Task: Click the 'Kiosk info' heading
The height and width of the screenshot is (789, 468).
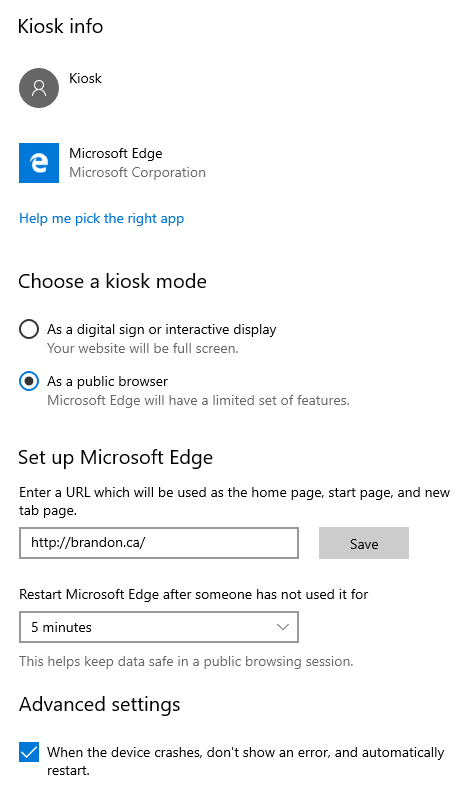Action: point(60,26)
